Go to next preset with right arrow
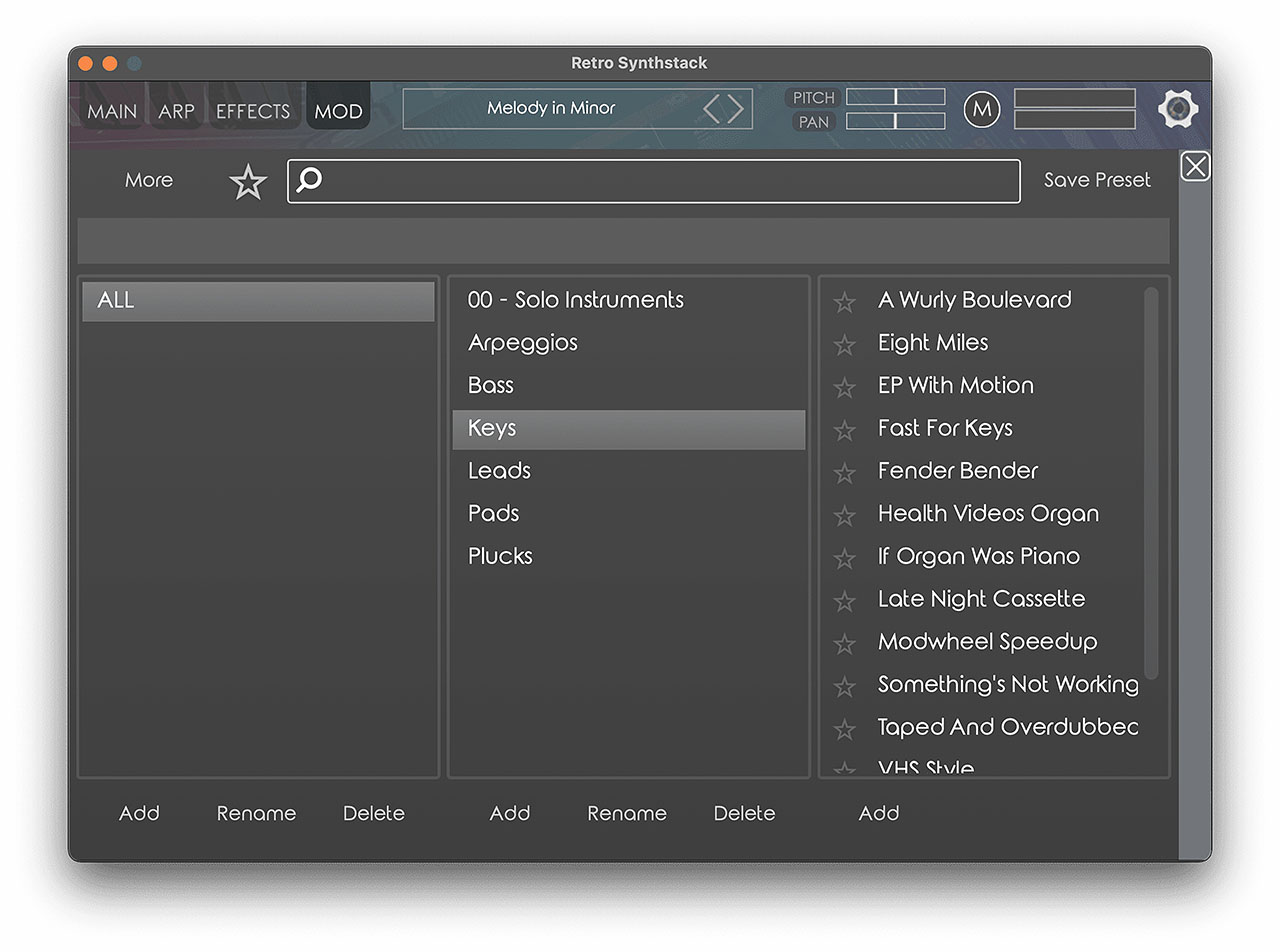This screenshot has width=1280, height=952. (736, 108)
